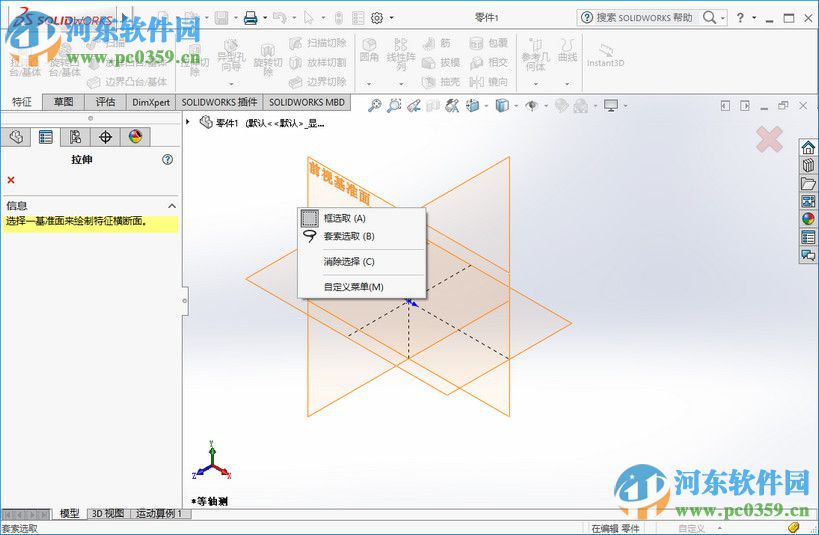Click the File Properties list icon
The width and height of the screenshot is (819, 535).
pos(358,18)
